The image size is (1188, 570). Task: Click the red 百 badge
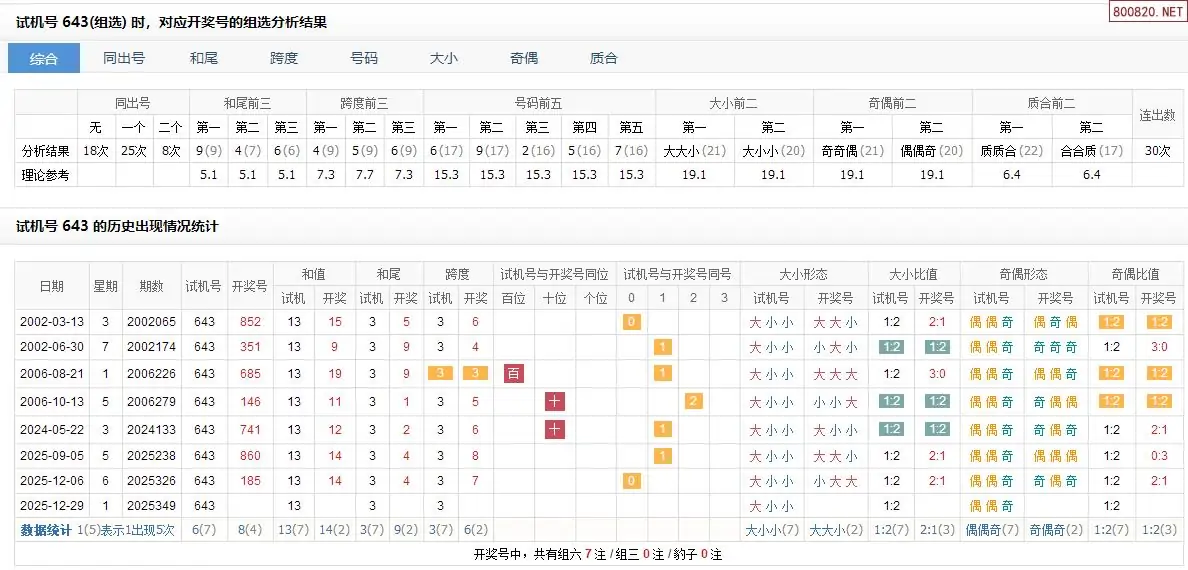pos(514,374)
